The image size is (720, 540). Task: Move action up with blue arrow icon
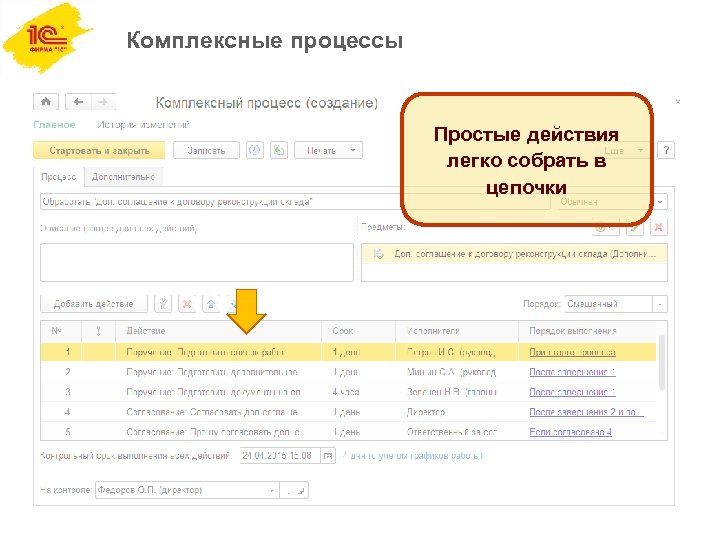(211, 304)
